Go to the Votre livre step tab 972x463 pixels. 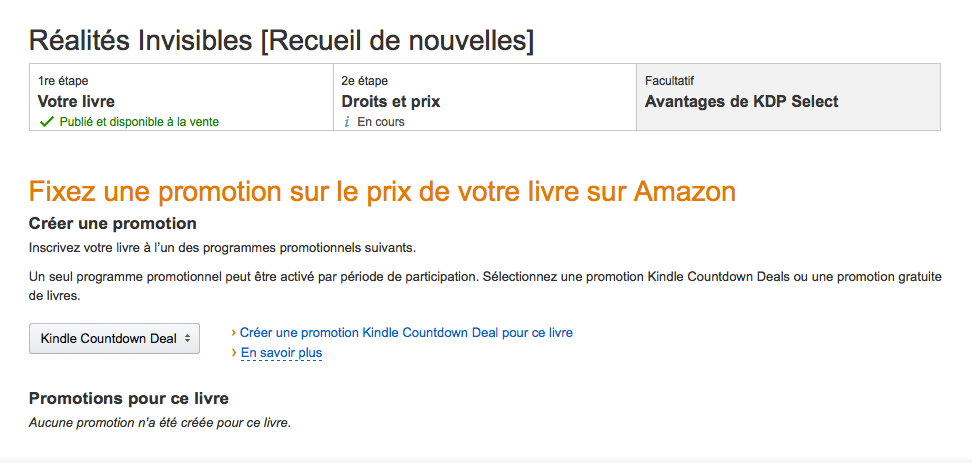pos(76,101)
